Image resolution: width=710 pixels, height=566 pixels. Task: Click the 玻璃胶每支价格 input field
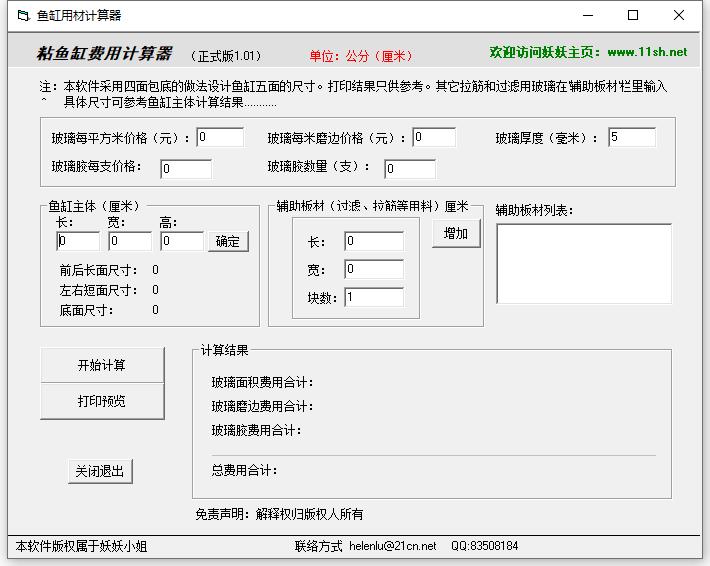(186, 169)
